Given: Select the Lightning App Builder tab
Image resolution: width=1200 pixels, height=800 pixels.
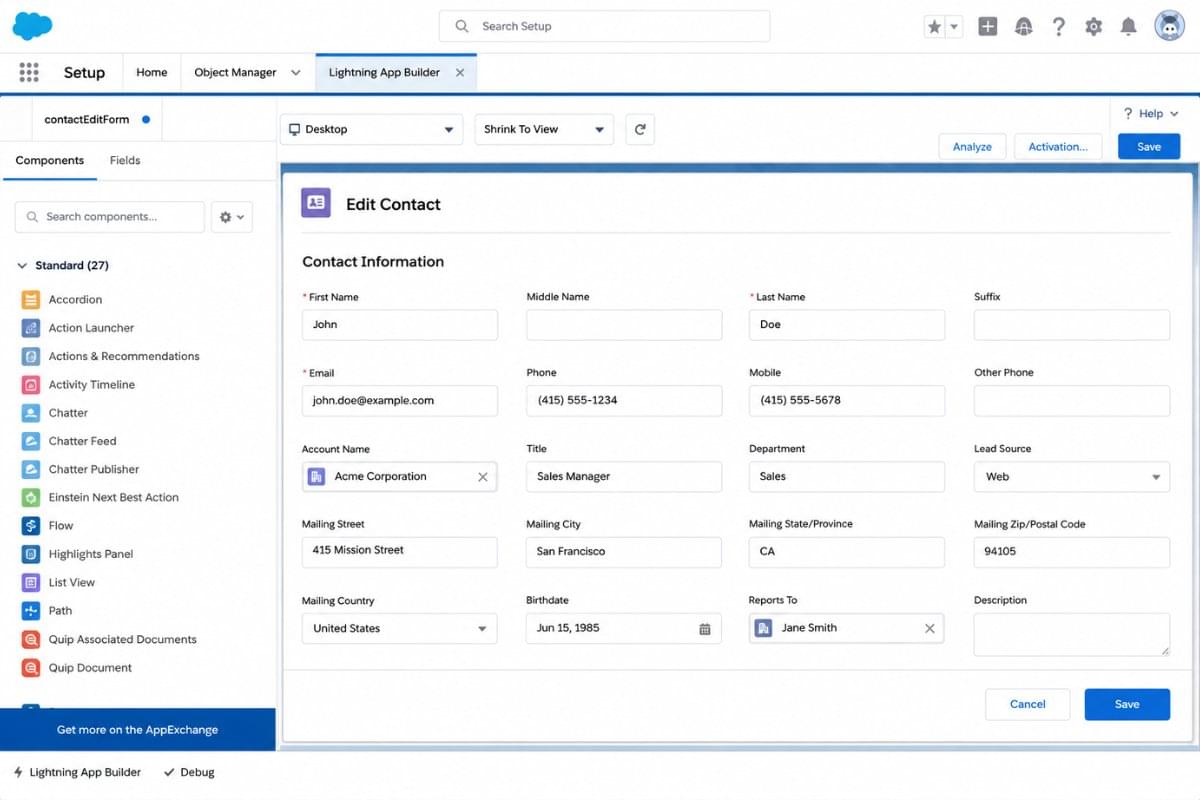Looking at the screenshot, I should [384, 72].
